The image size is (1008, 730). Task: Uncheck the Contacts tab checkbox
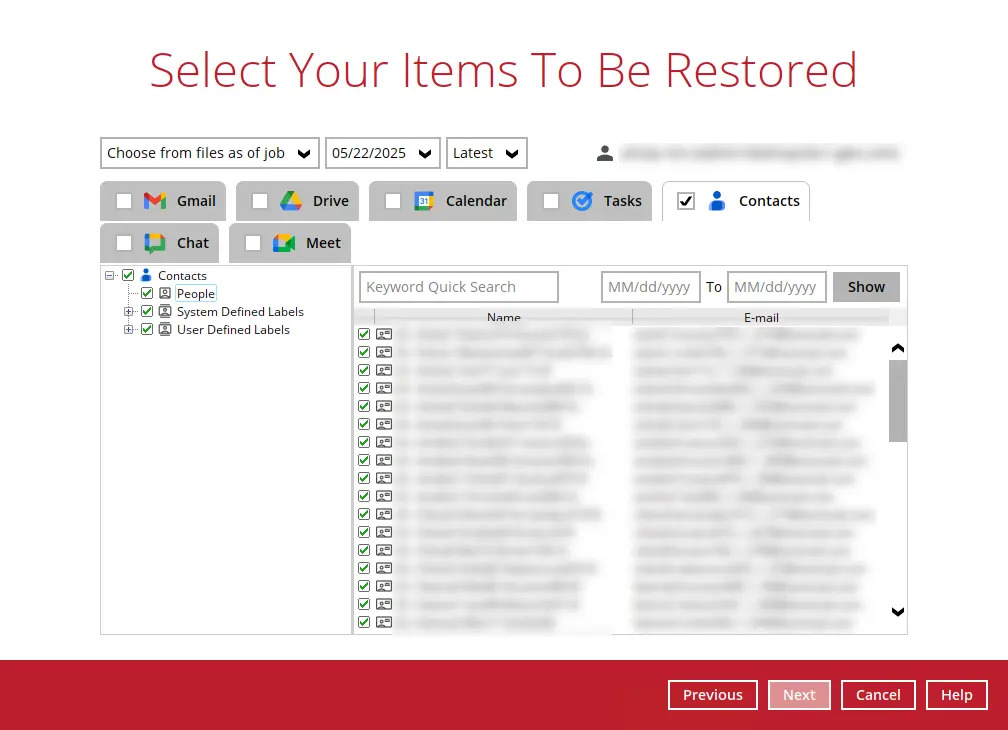point(686,201)
